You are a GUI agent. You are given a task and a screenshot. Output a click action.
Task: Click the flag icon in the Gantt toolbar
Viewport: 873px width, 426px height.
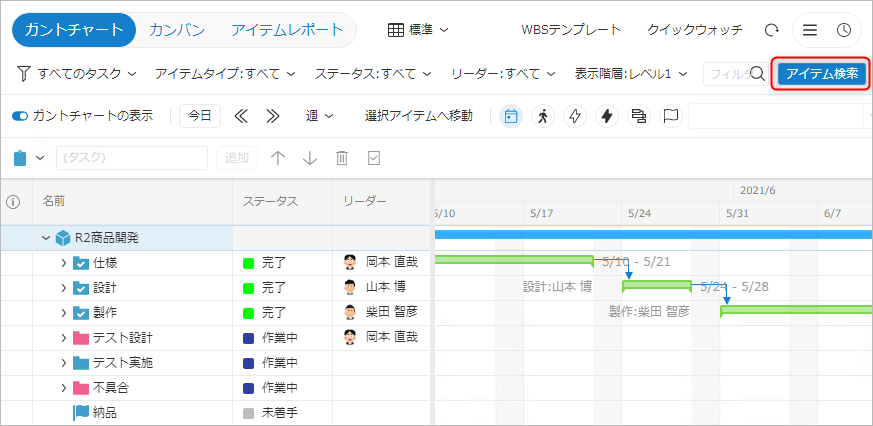click(671, 116)
